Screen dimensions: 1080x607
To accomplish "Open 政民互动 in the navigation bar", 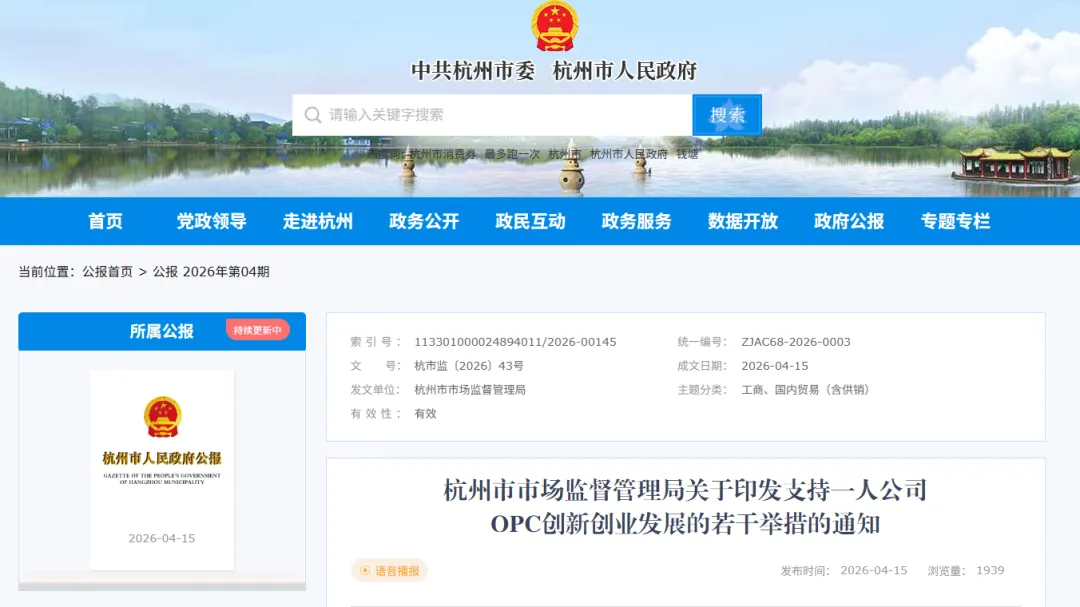I will click(530, 221).
